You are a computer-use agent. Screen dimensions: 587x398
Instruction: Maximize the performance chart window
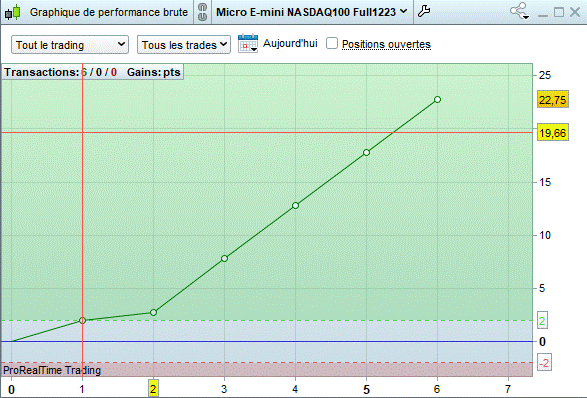[559, 12]
